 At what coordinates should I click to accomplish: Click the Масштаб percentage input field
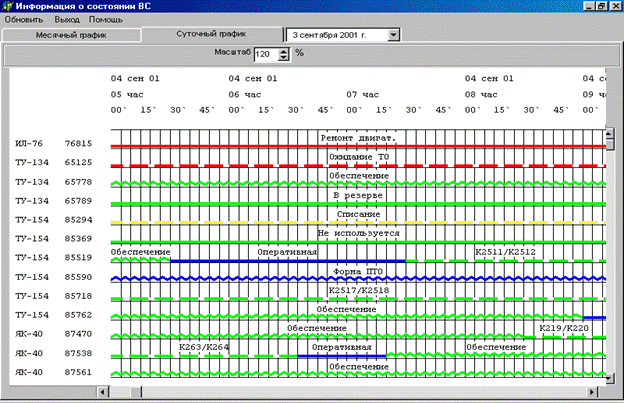[264, 54]
